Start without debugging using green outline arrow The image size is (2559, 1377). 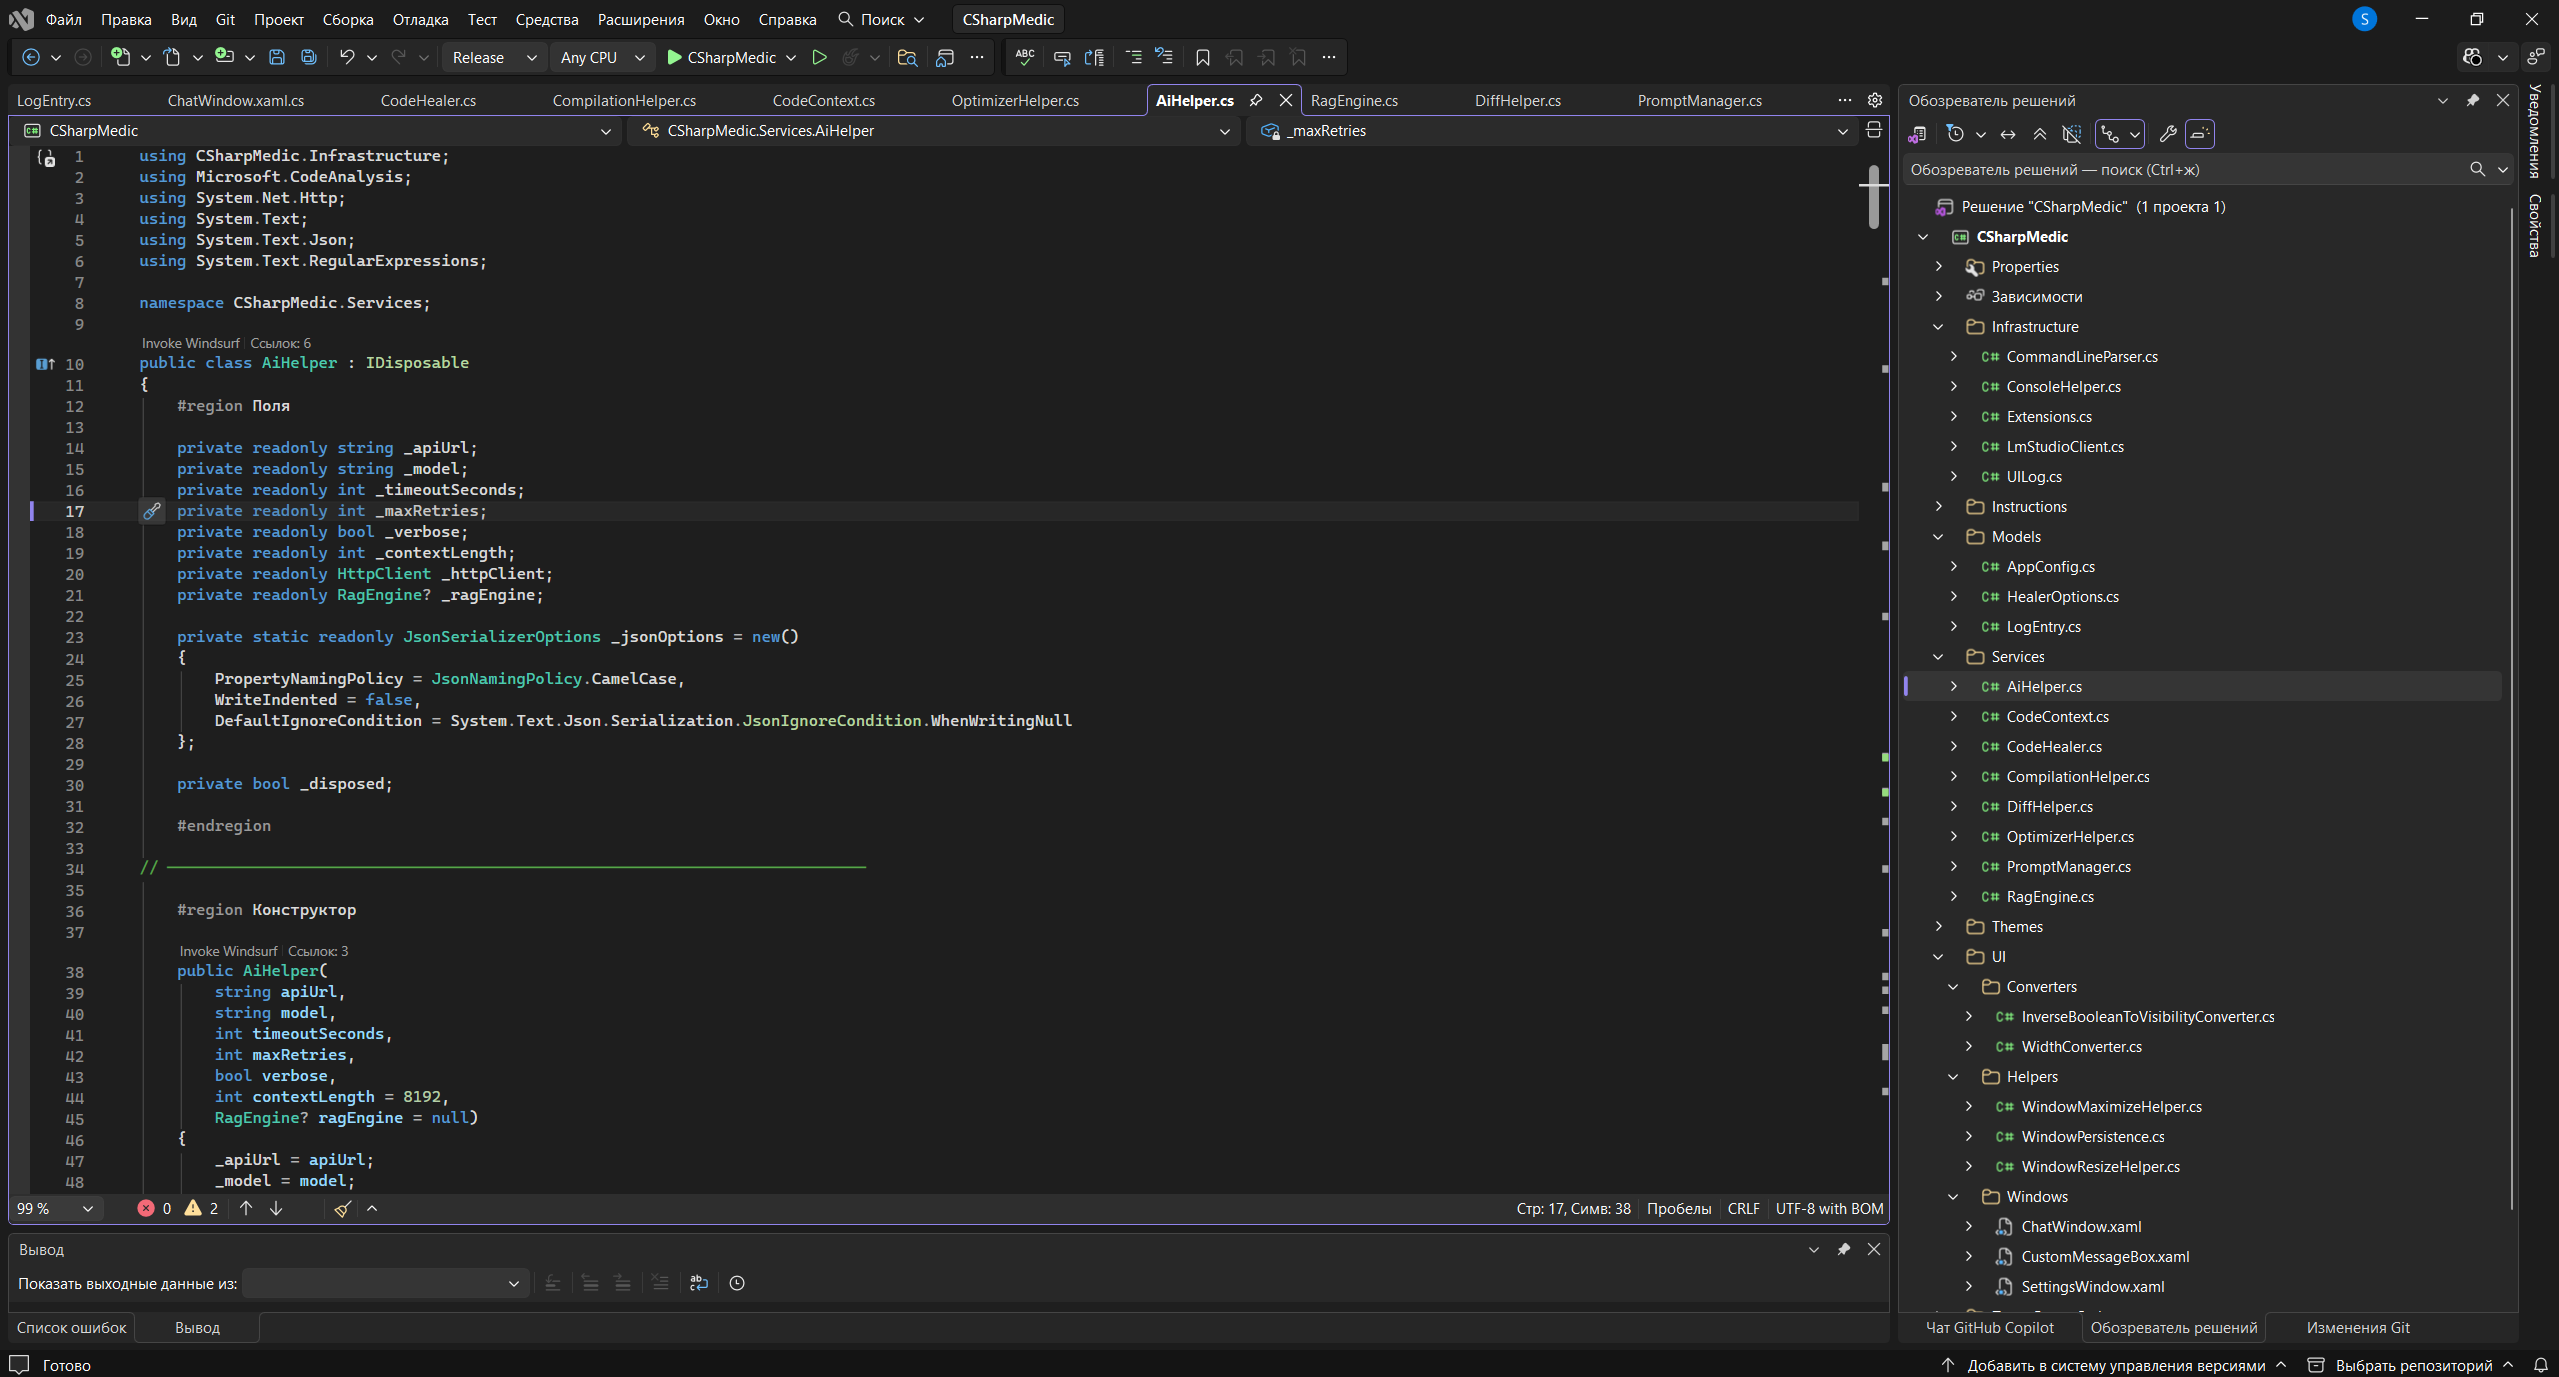tap(819, 57)
